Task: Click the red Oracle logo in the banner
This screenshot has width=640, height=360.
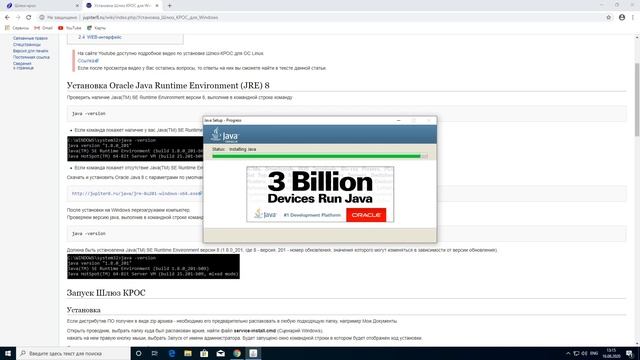Action: click(366, 215)
